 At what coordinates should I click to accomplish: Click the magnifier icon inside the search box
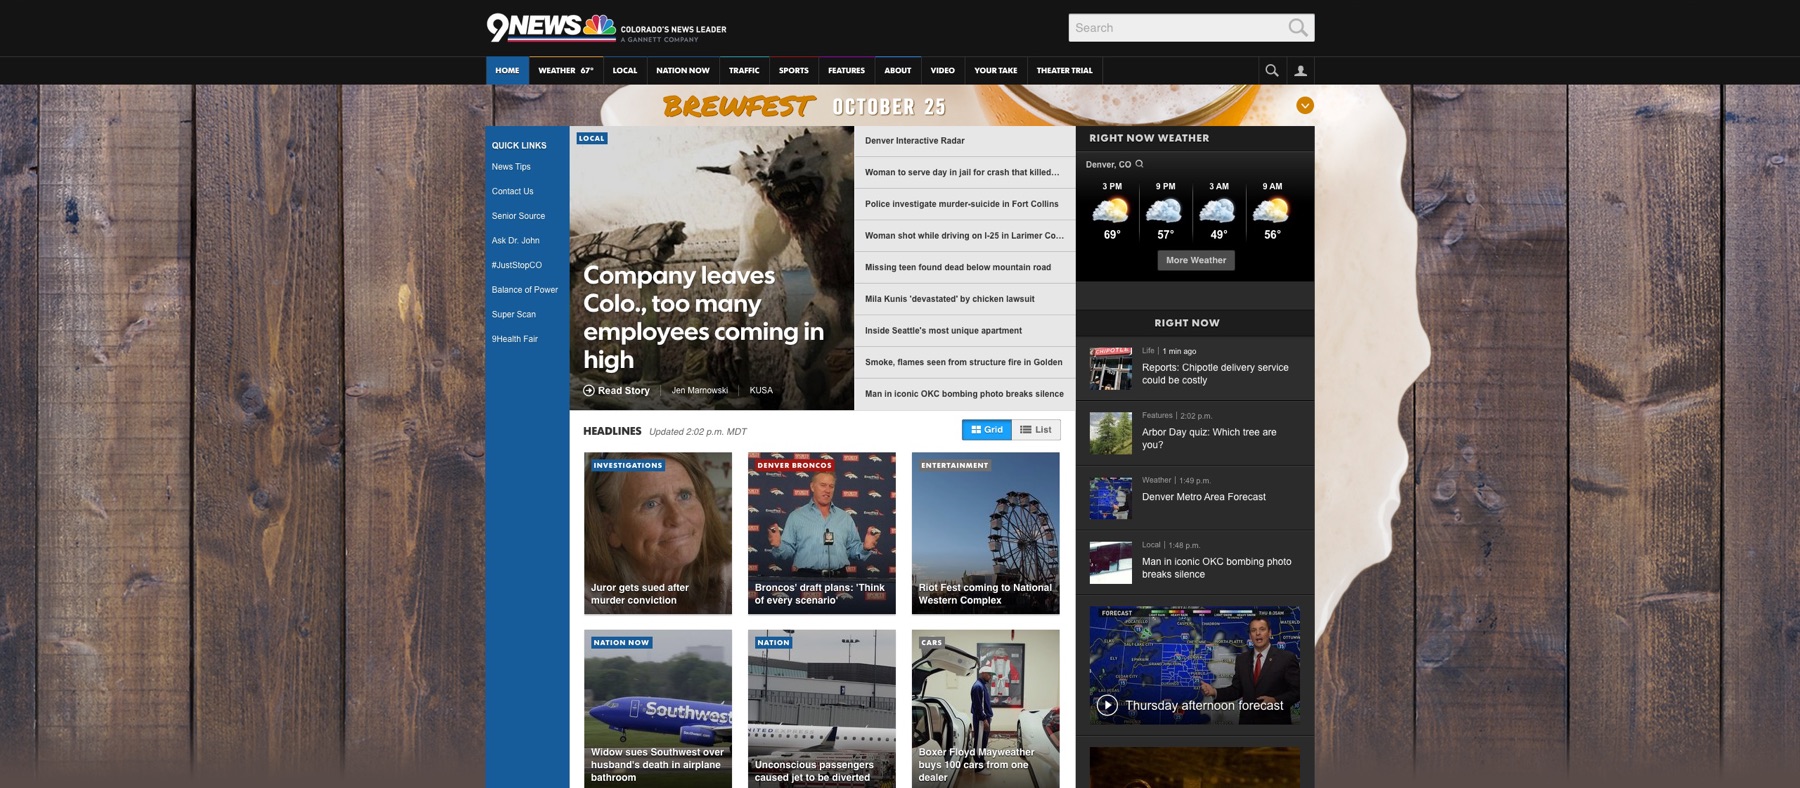coord(1297,28)
